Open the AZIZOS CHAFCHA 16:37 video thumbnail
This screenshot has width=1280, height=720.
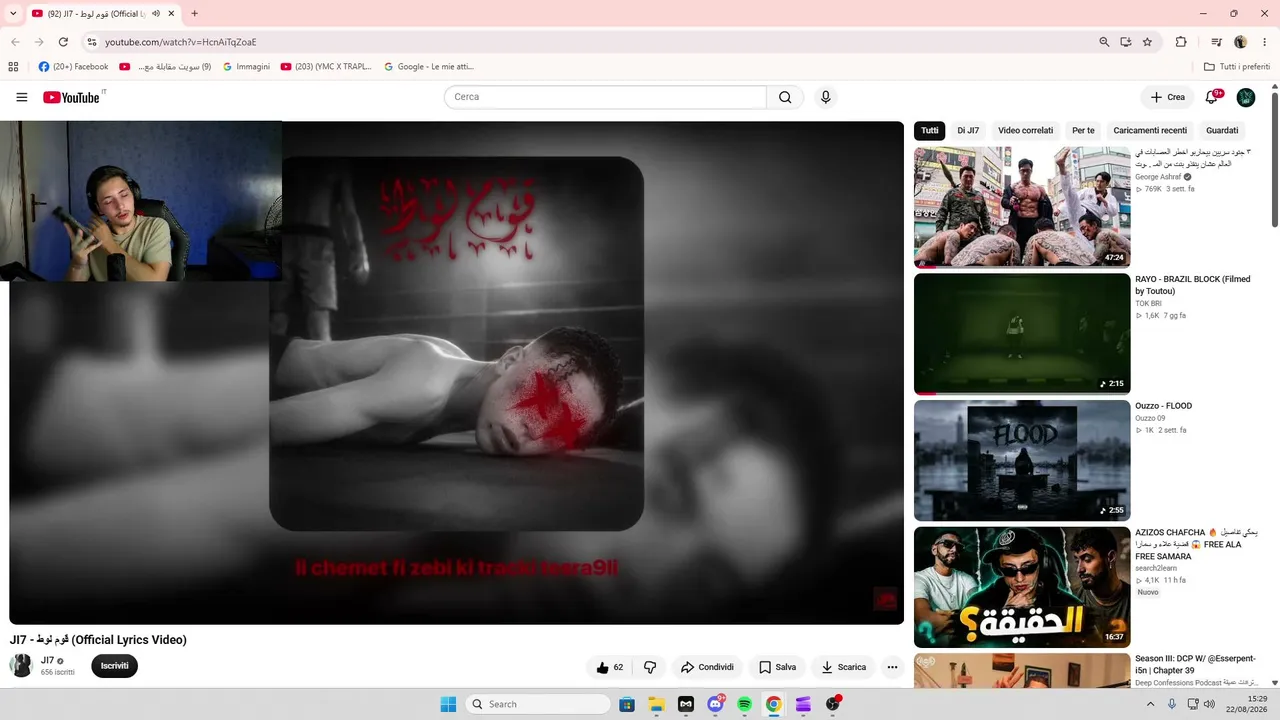(x=1022, y=588)
